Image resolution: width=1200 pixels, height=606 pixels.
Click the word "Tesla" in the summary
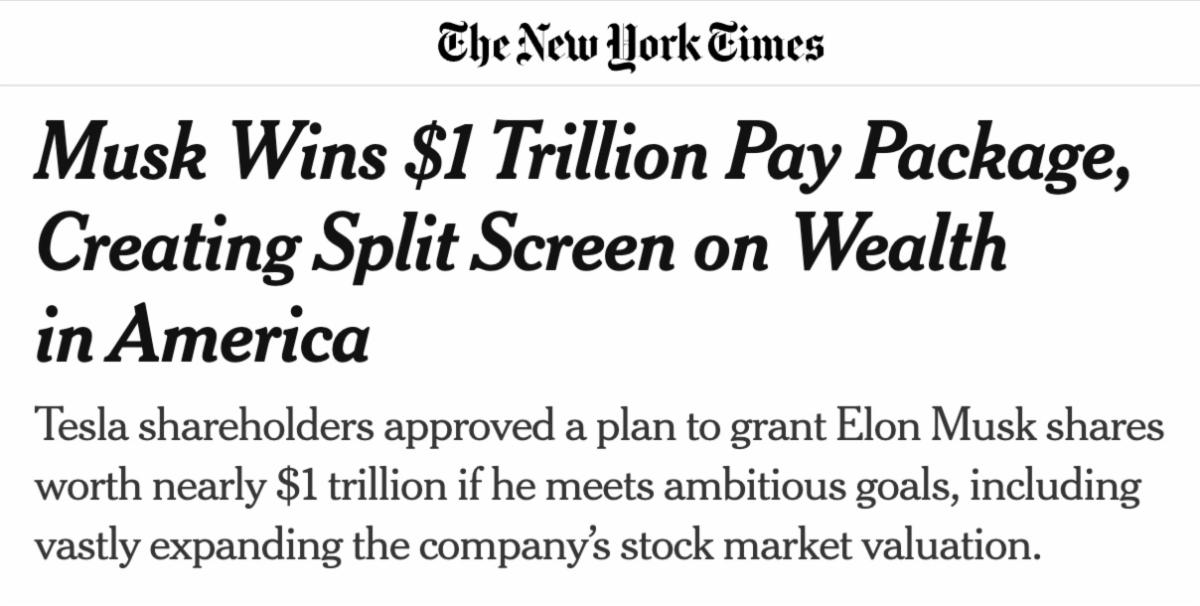click(x=80, y=428)
